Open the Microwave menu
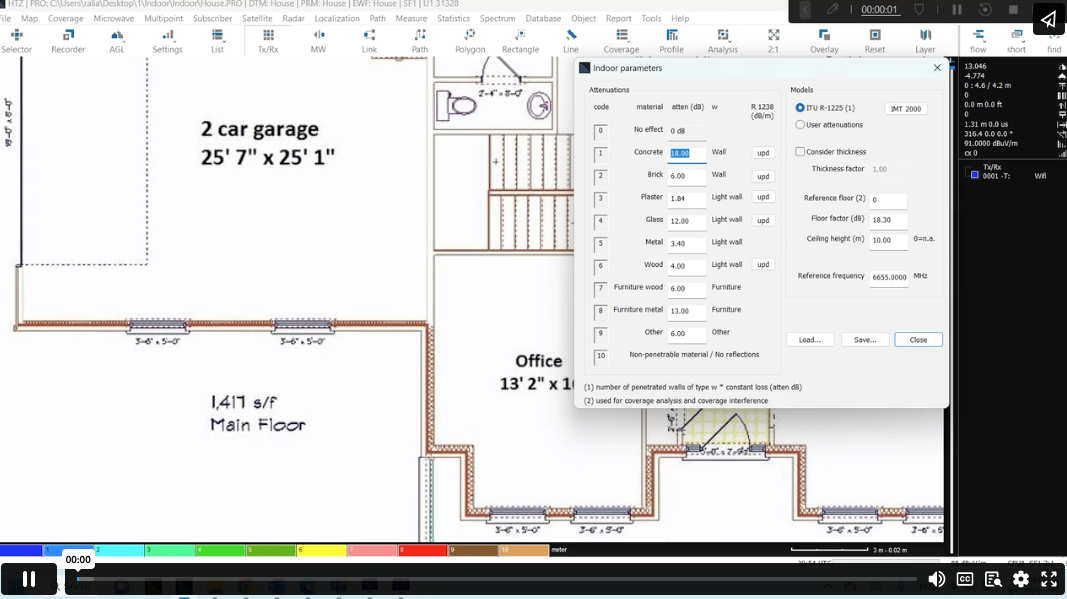The height and width of the screenshot is (599, 1067). point(114,18)
